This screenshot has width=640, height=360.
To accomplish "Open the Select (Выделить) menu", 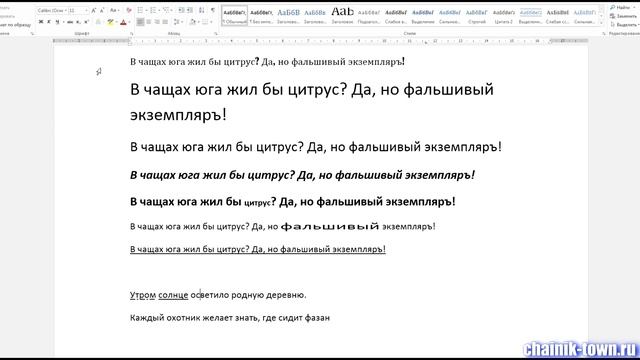I will pos(625,25).
